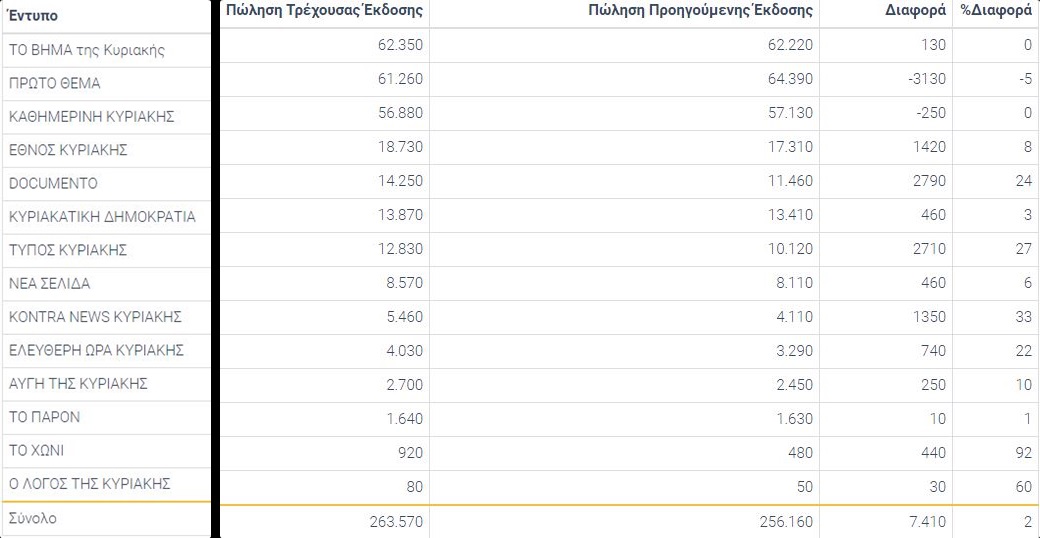Select the Διαφορά column header
1040x538 pixels.
[915, 11]
